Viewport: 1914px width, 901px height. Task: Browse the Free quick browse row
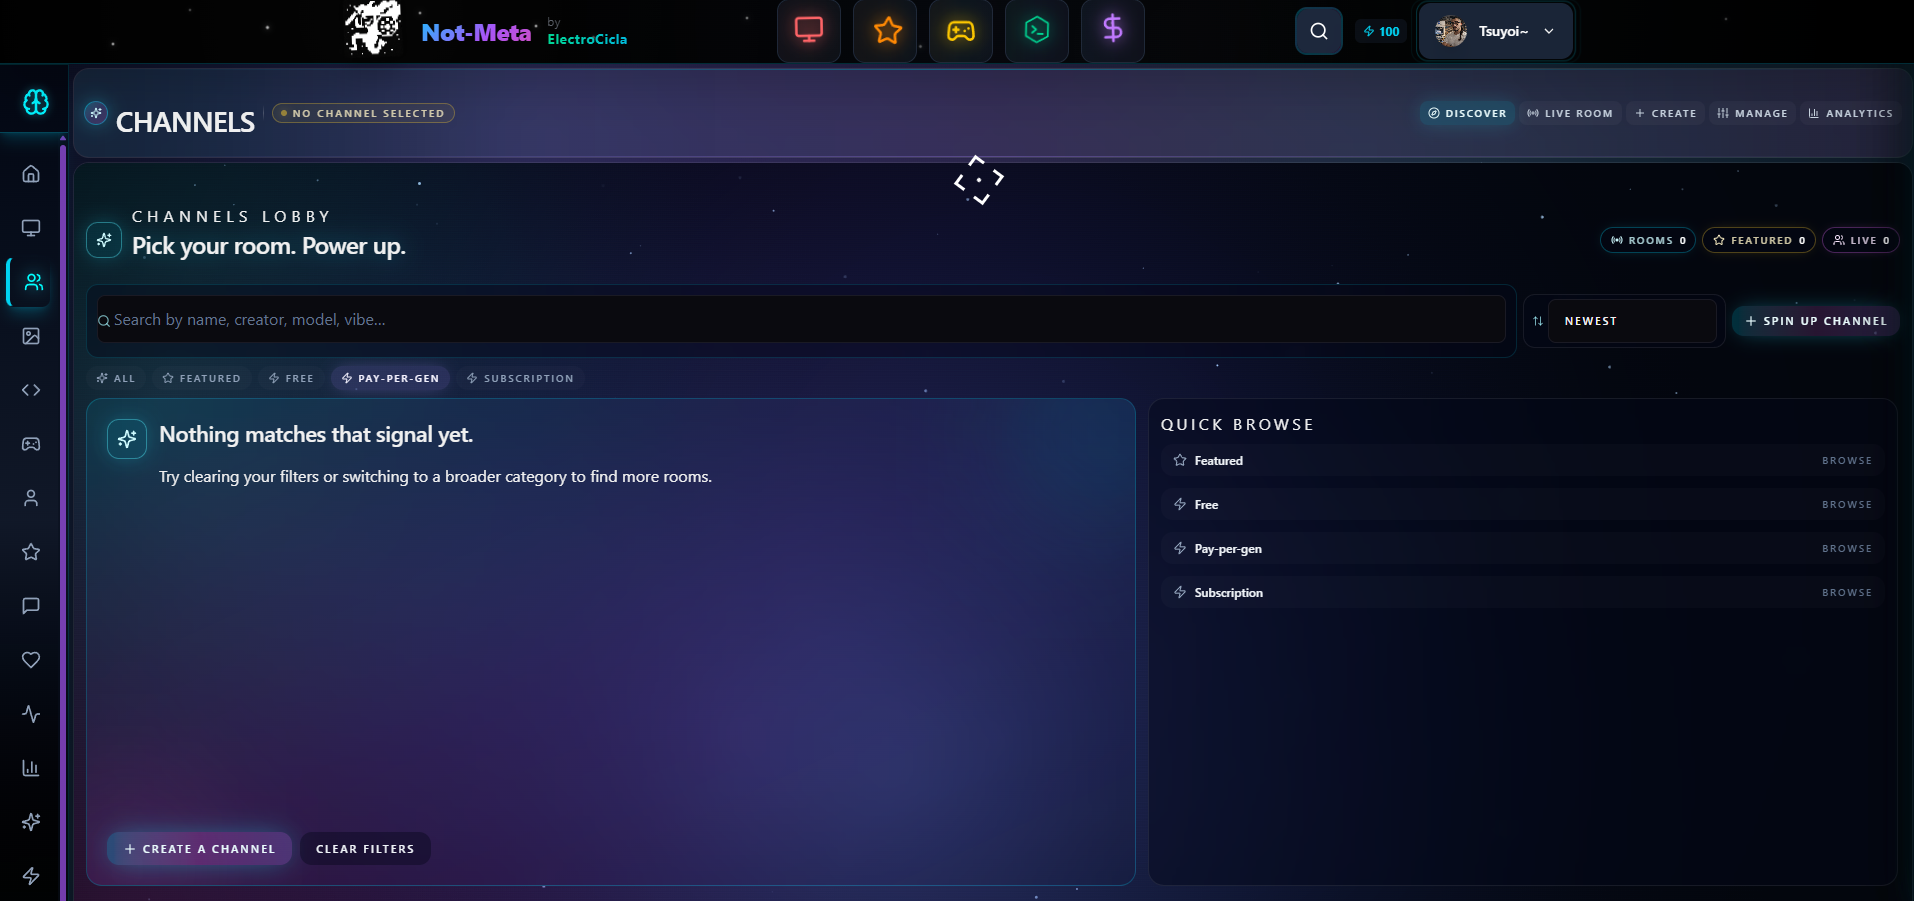coord(1522,505)
